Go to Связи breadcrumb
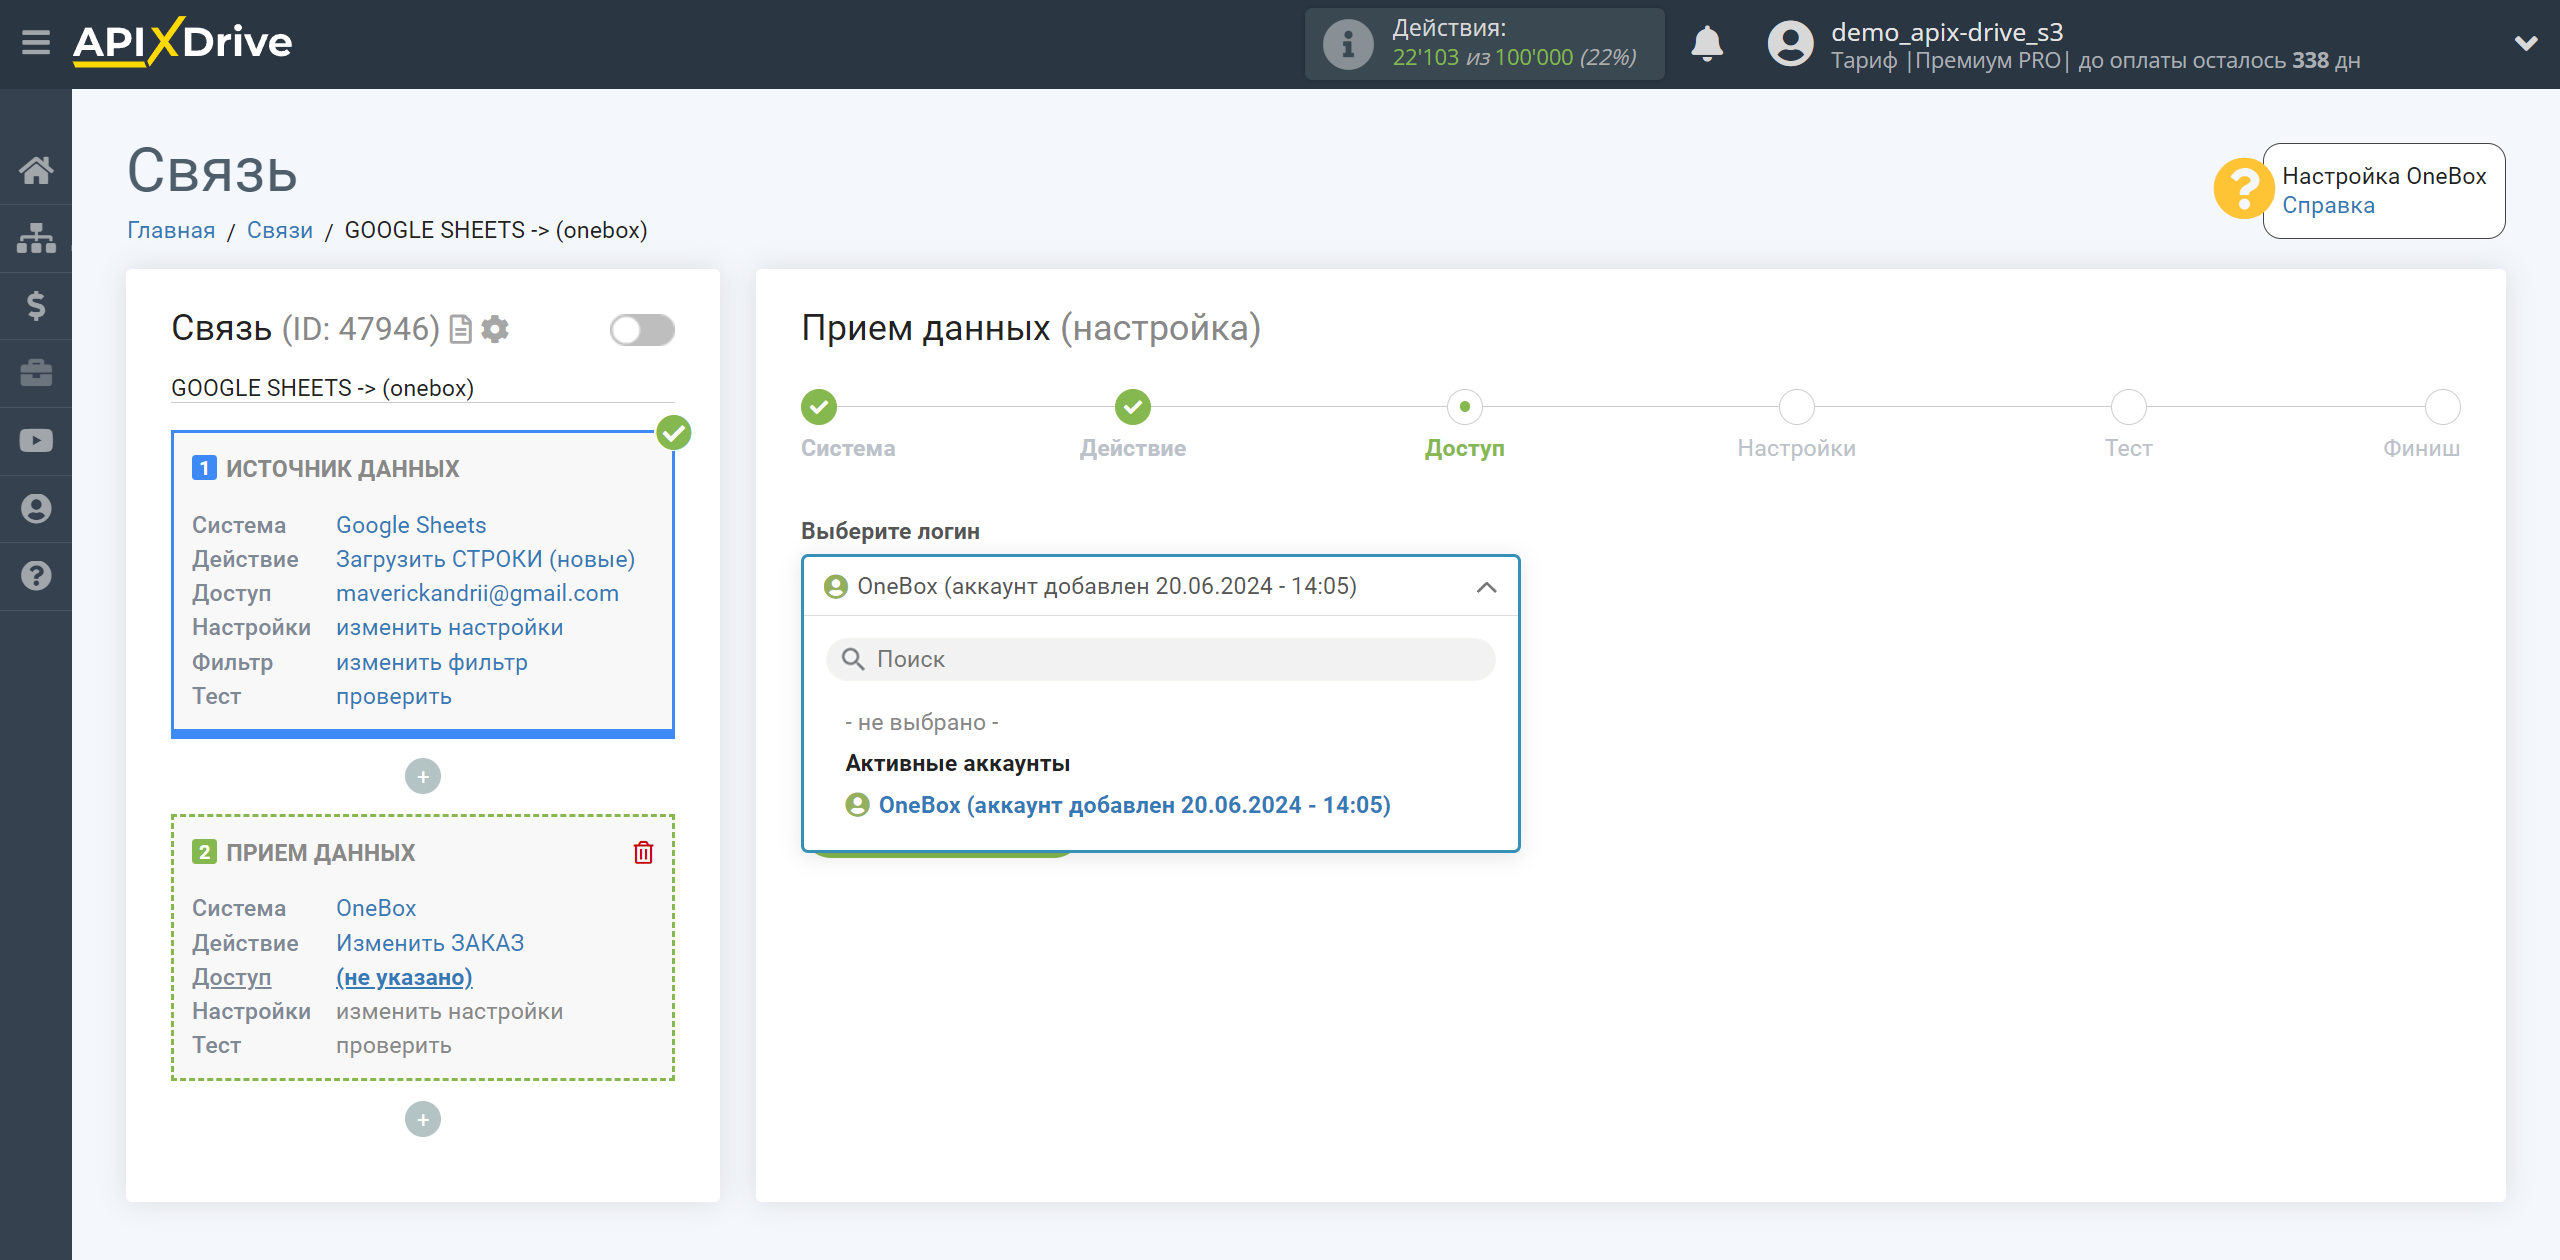2560x1260 pixels. pos(280,231)
